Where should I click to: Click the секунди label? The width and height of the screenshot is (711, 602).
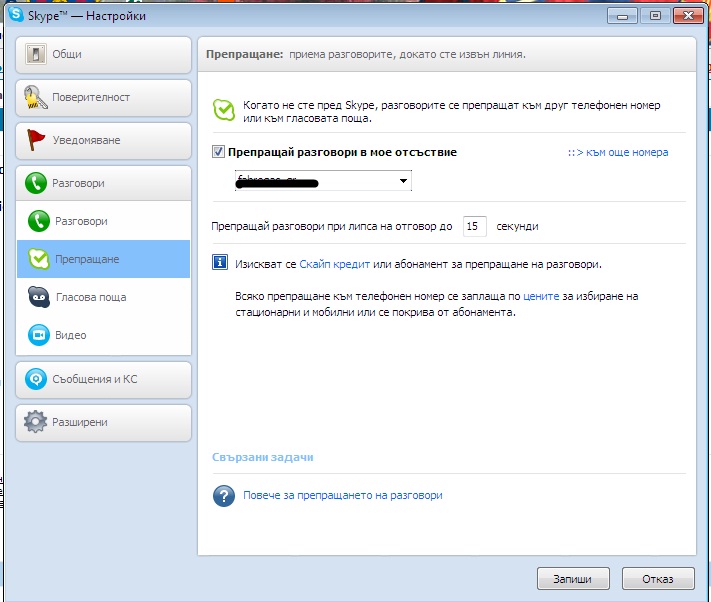517,226
